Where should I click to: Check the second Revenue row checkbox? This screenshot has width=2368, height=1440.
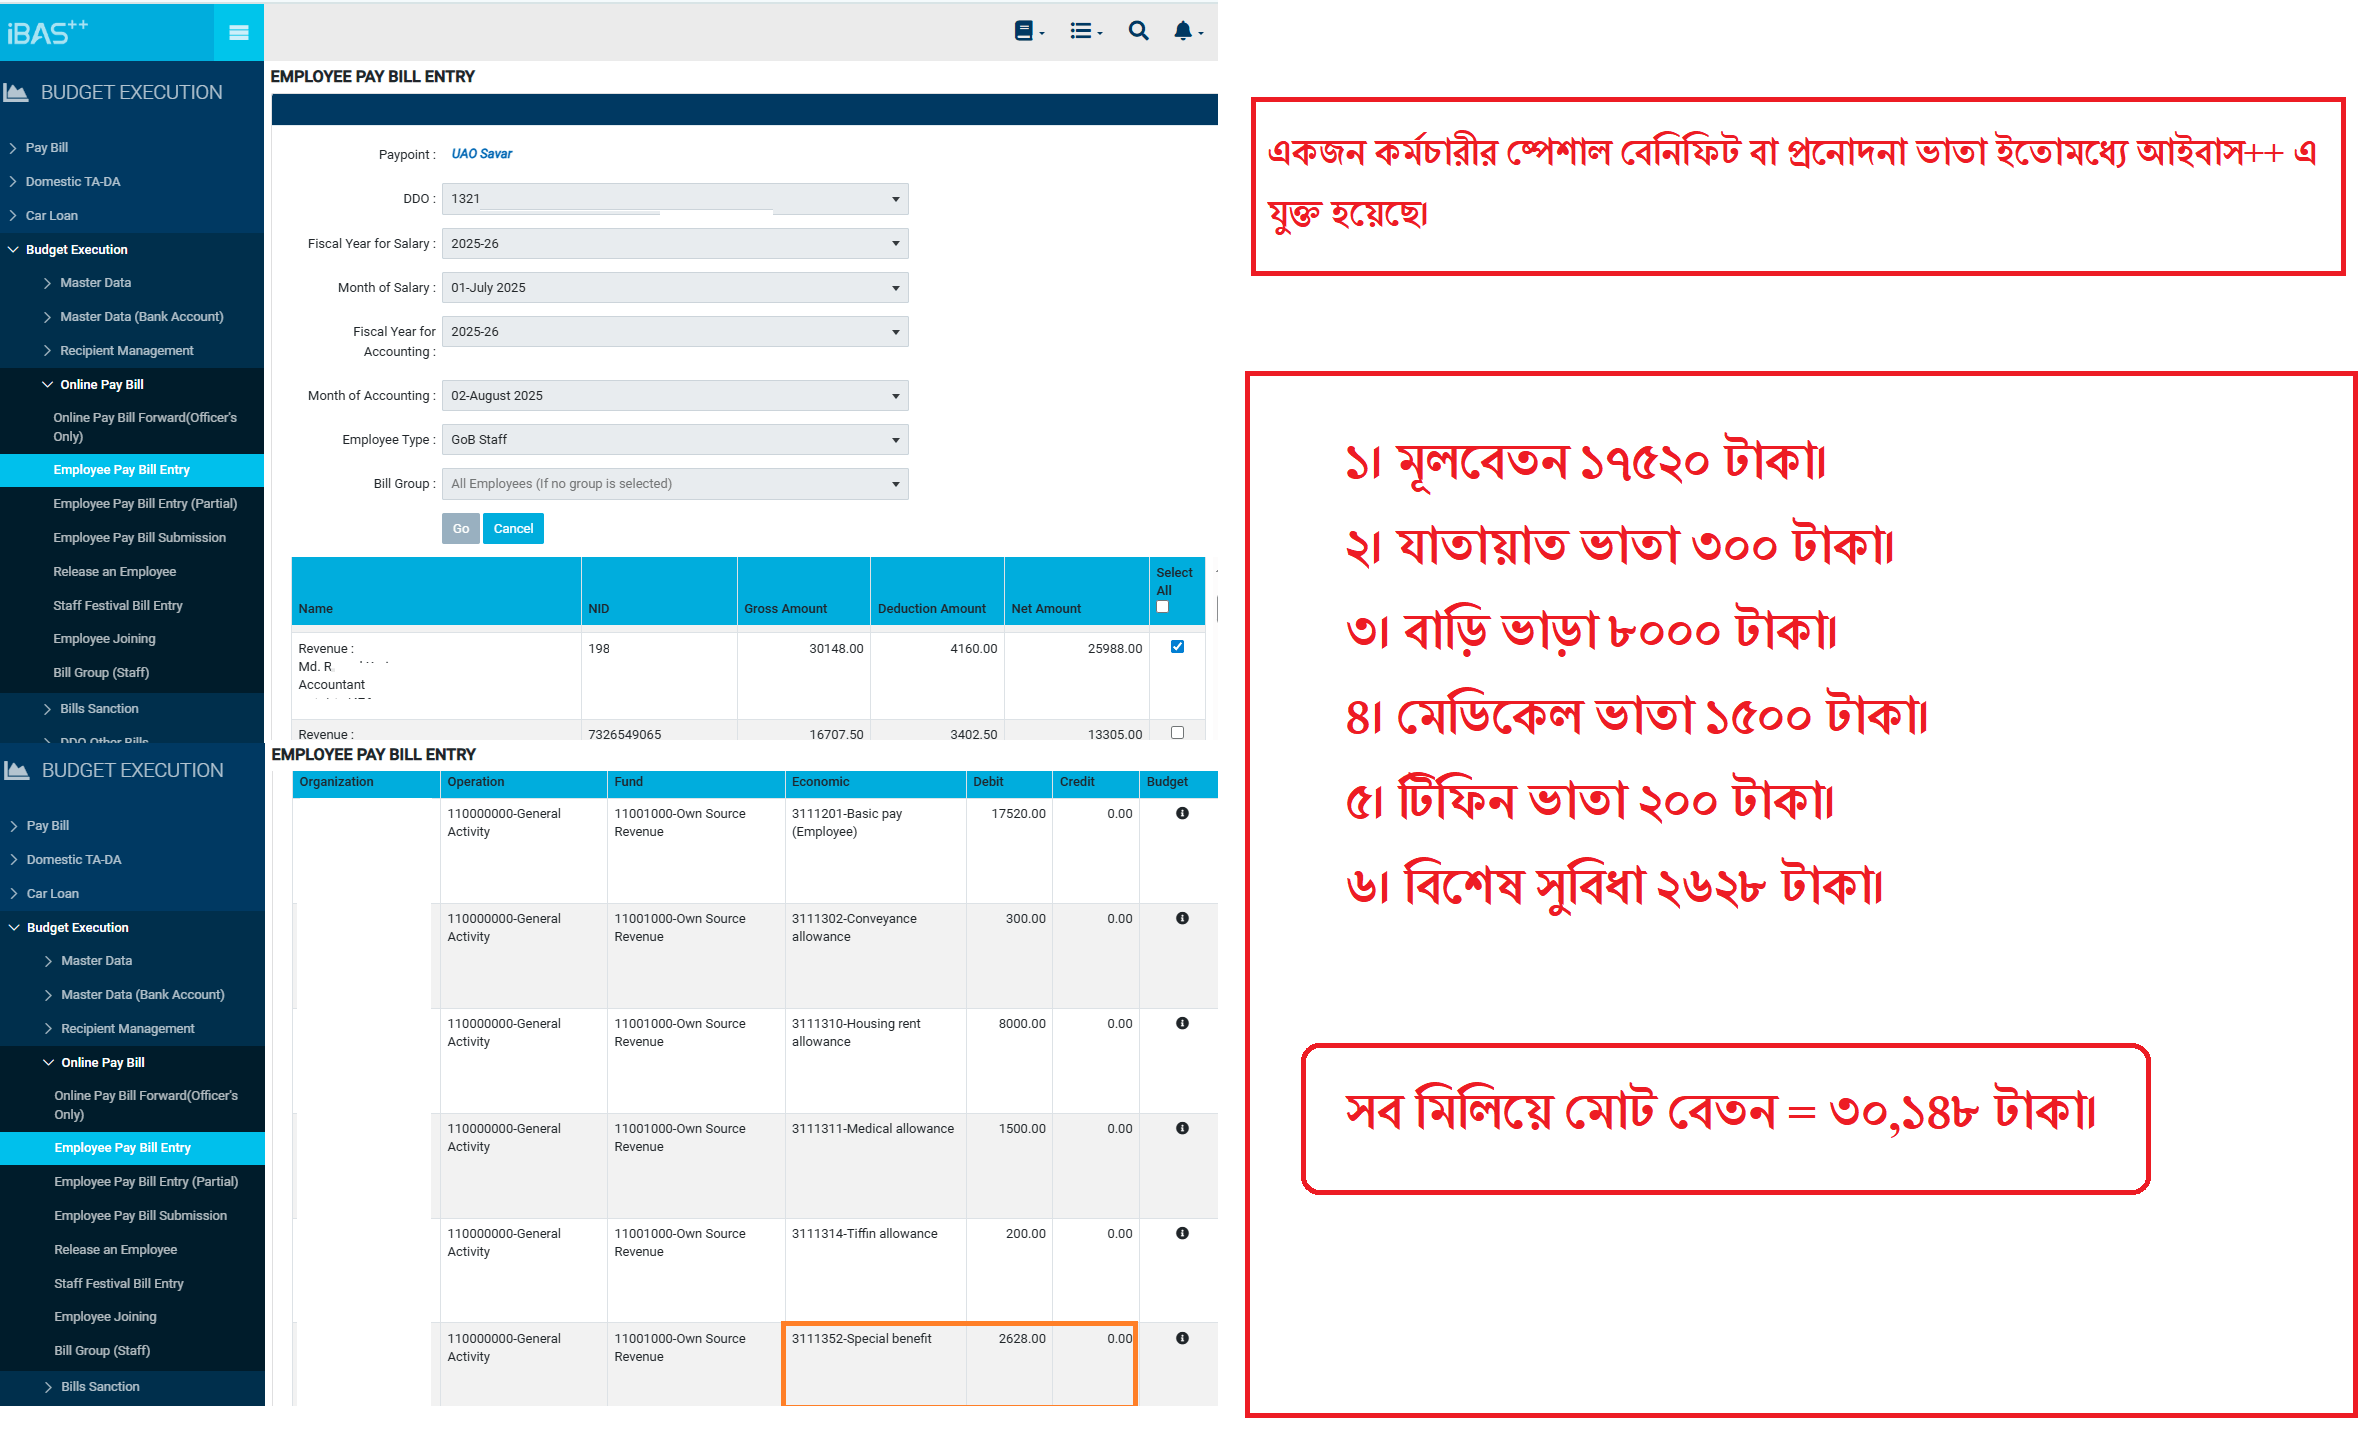coord(1177,733)
